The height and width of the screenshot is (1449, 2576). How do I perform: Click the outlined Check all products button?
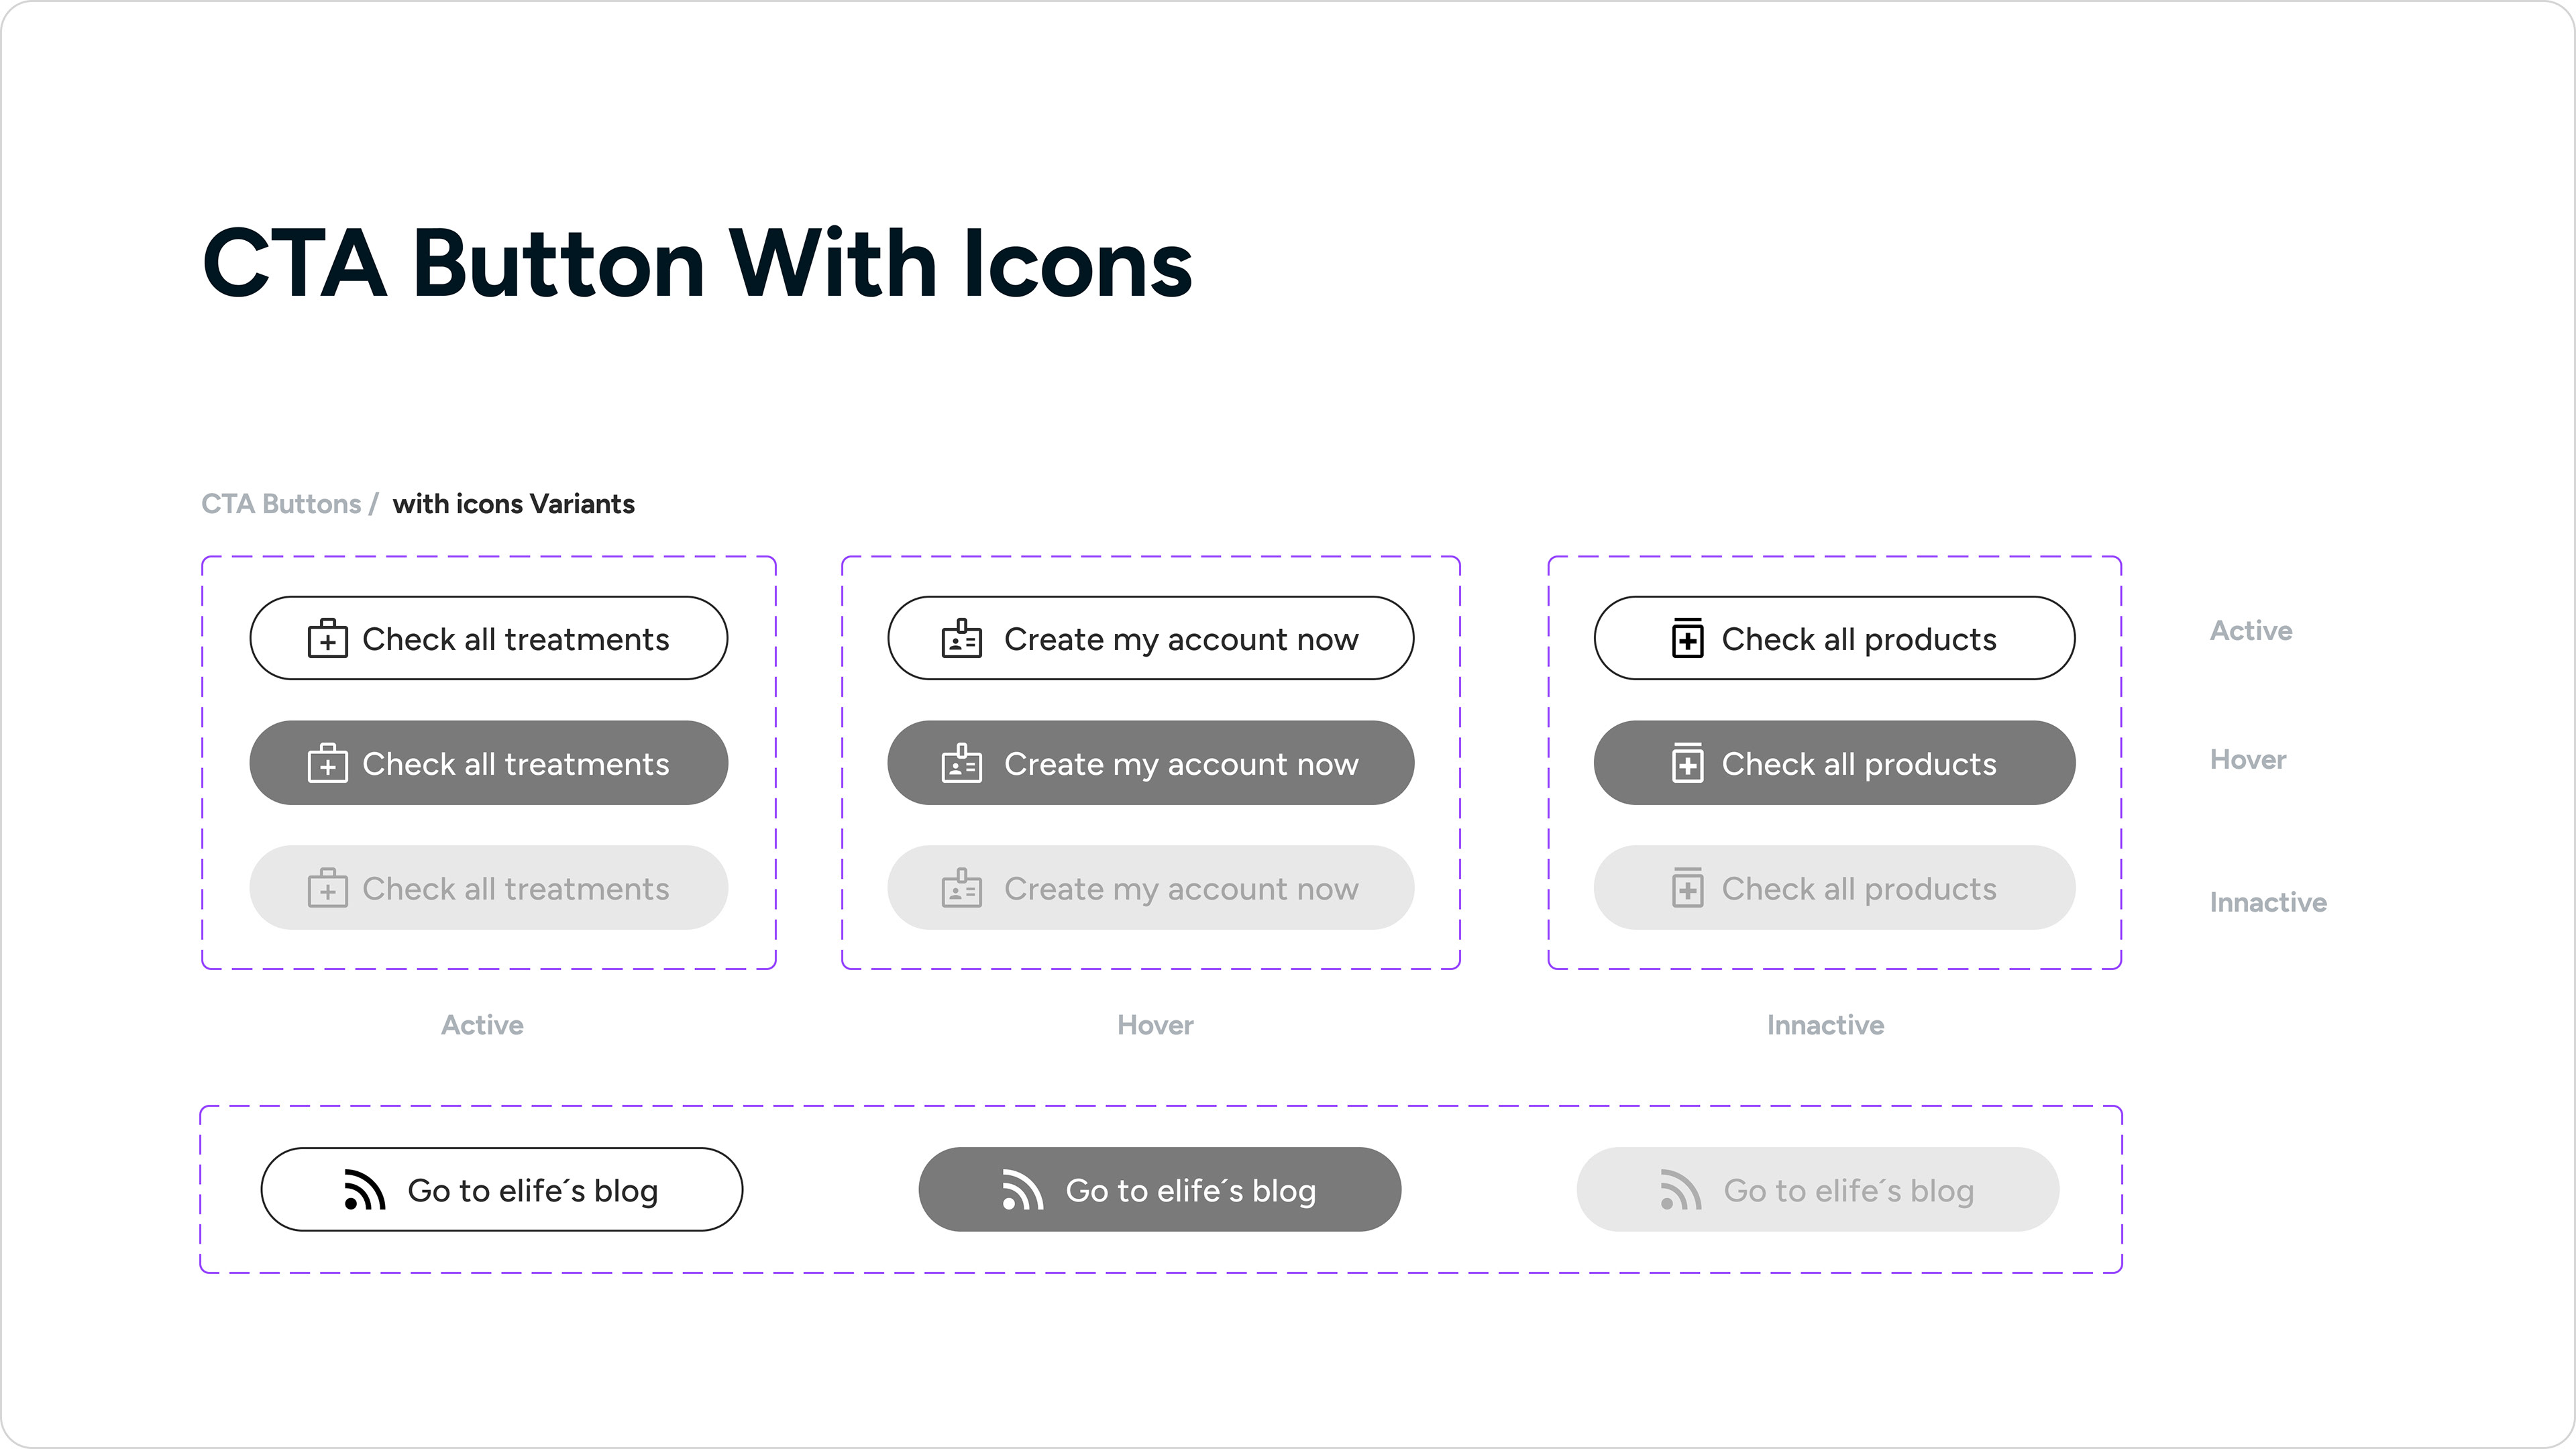[1834, 638]
